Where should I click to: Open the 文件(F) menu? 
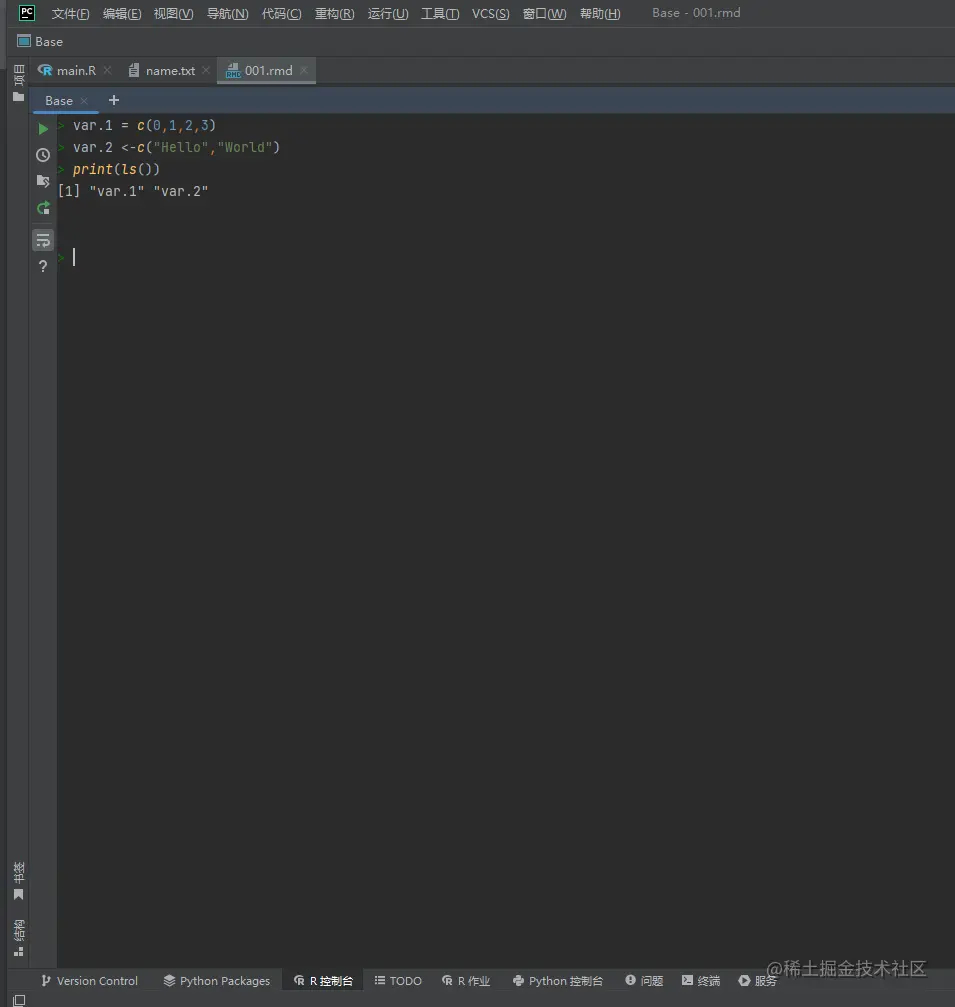[x=70, y=13]
